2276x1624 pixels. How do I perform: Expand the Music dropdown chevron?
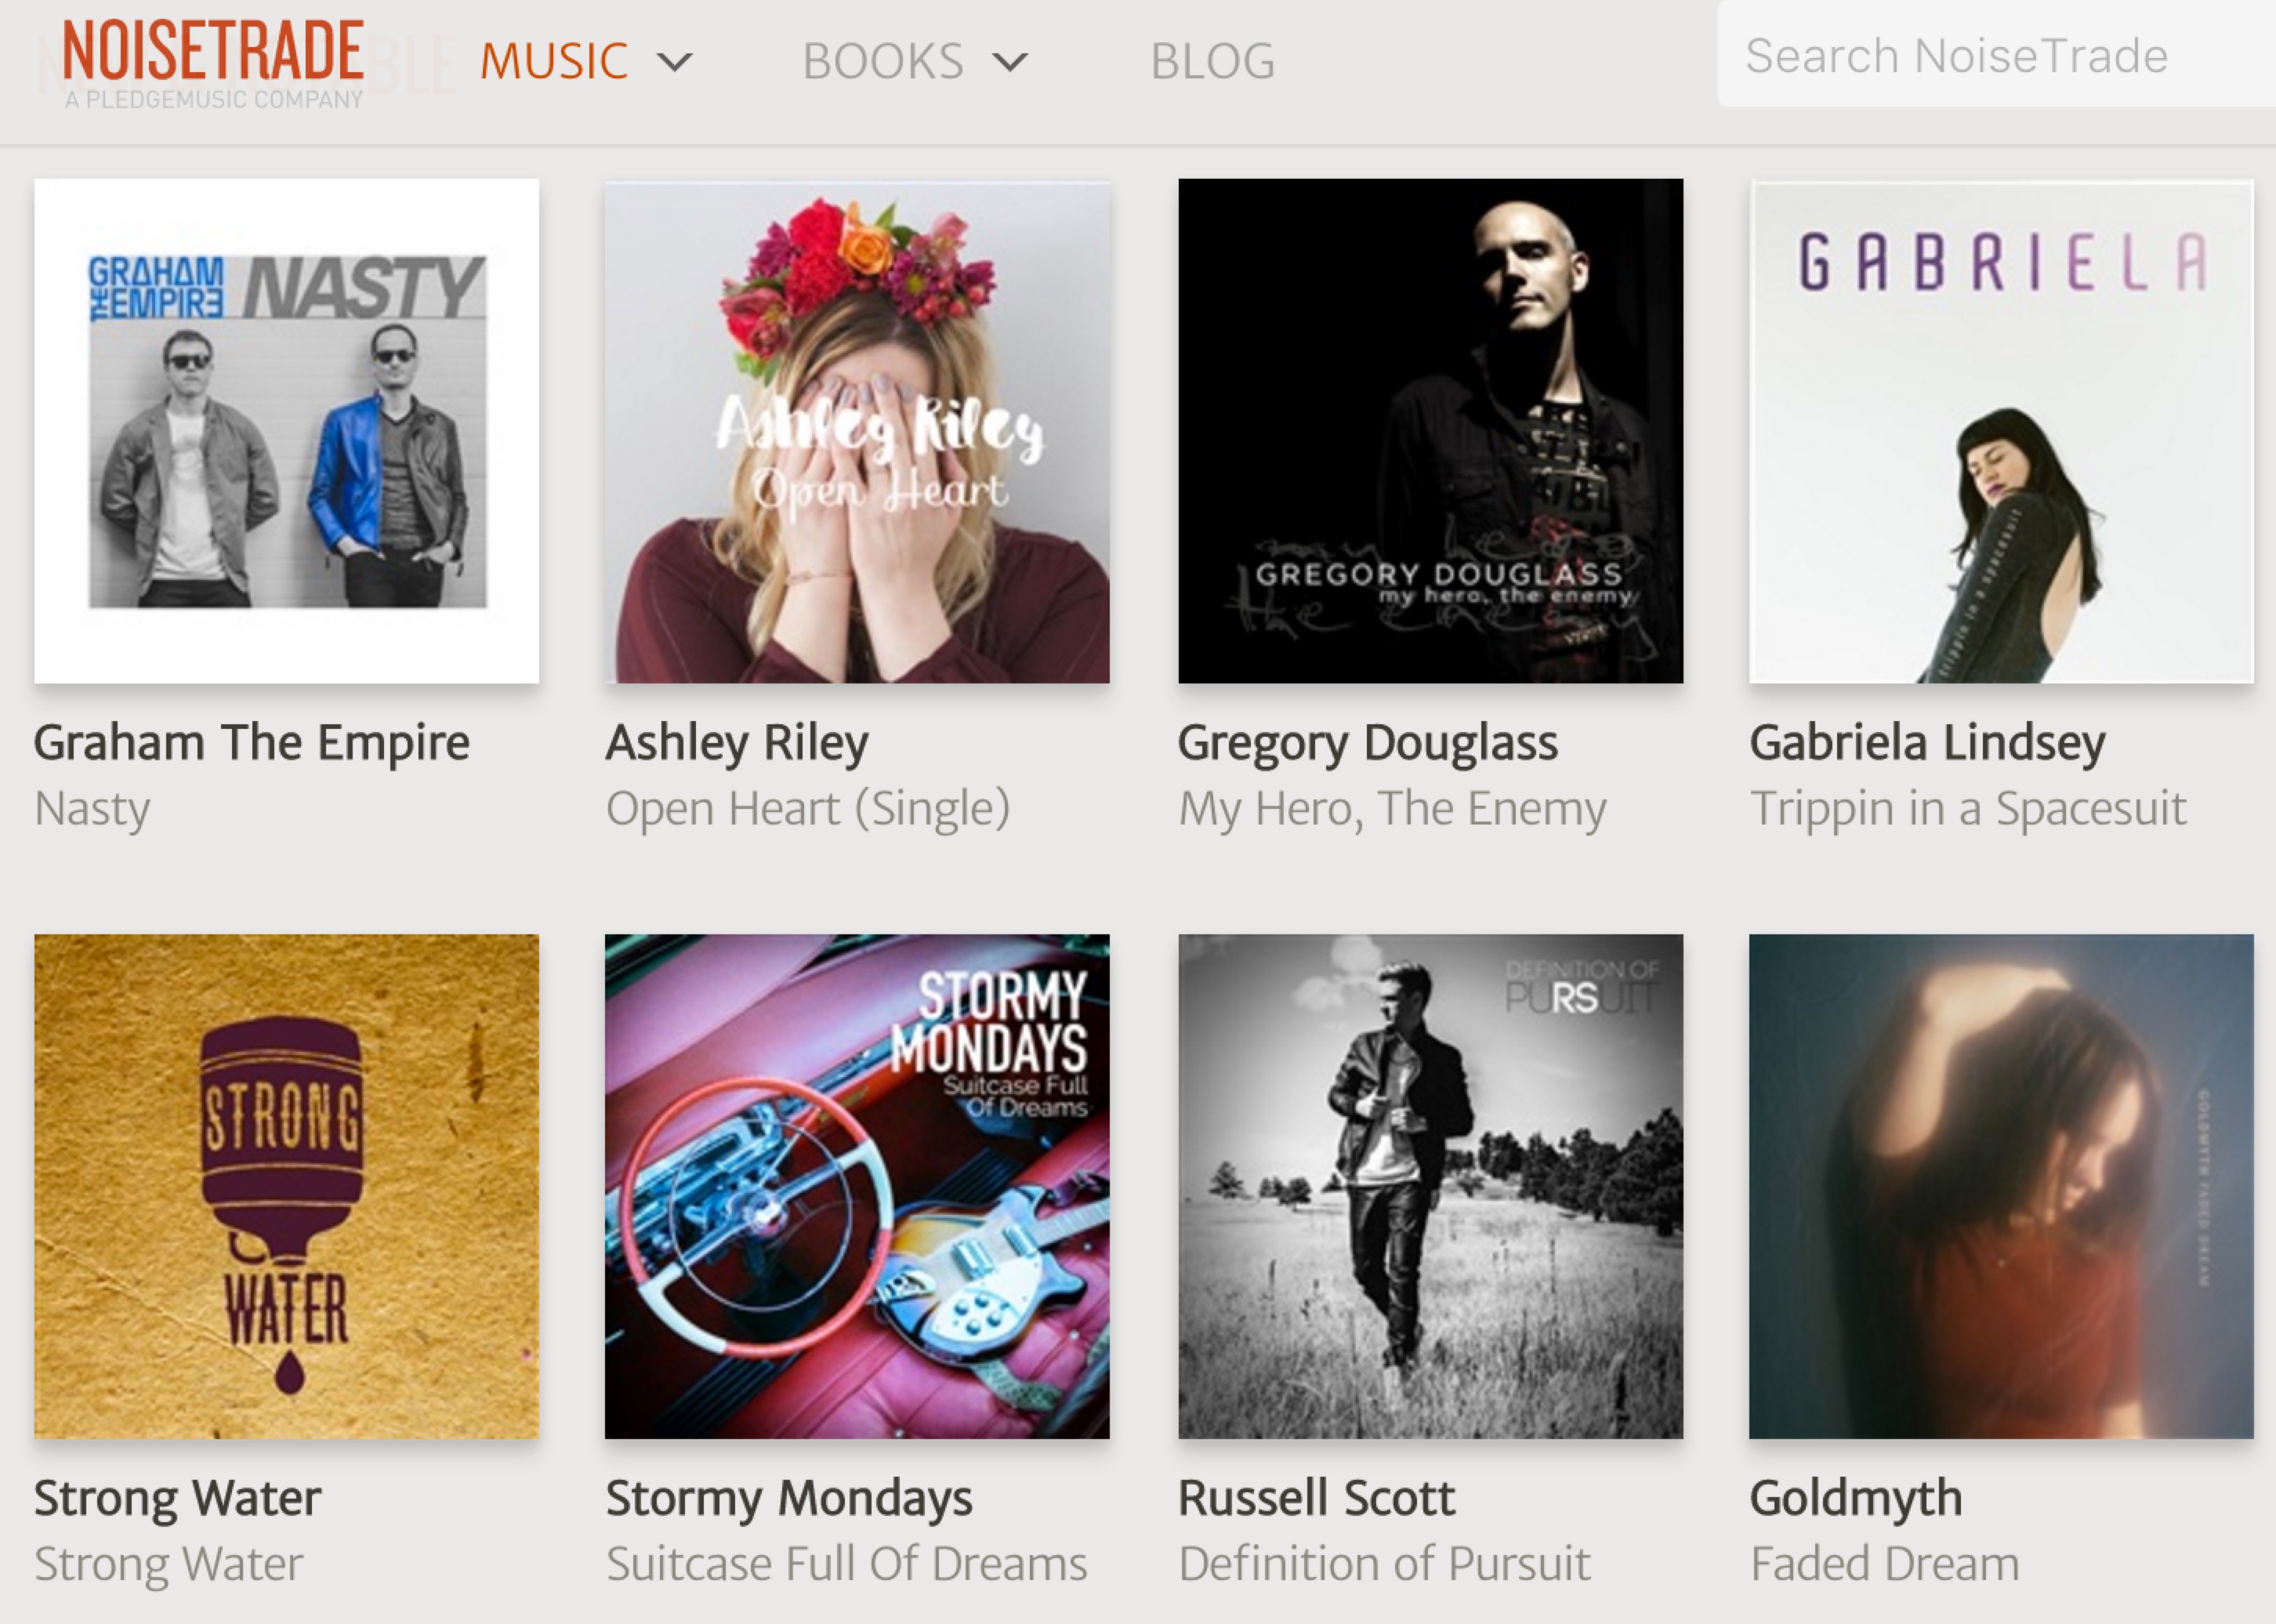675,63
